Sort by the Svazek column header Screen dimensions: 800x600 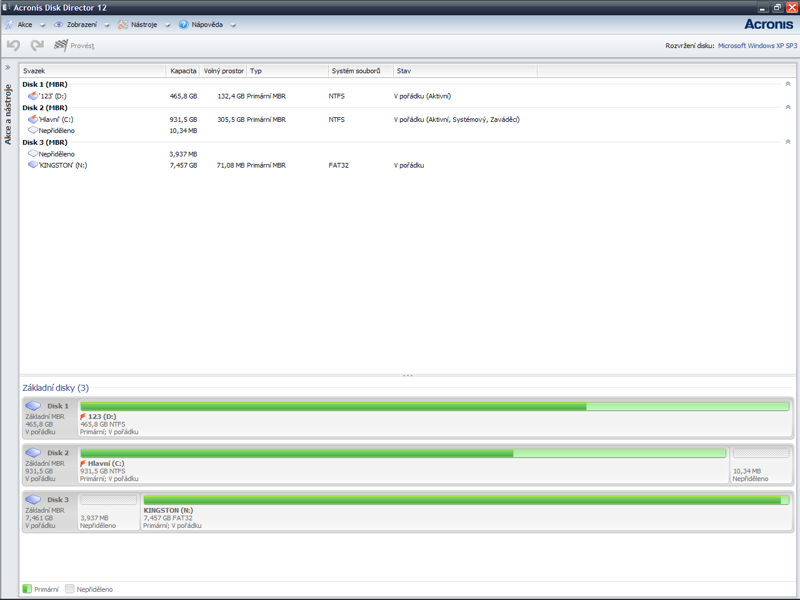click(93, 71)
